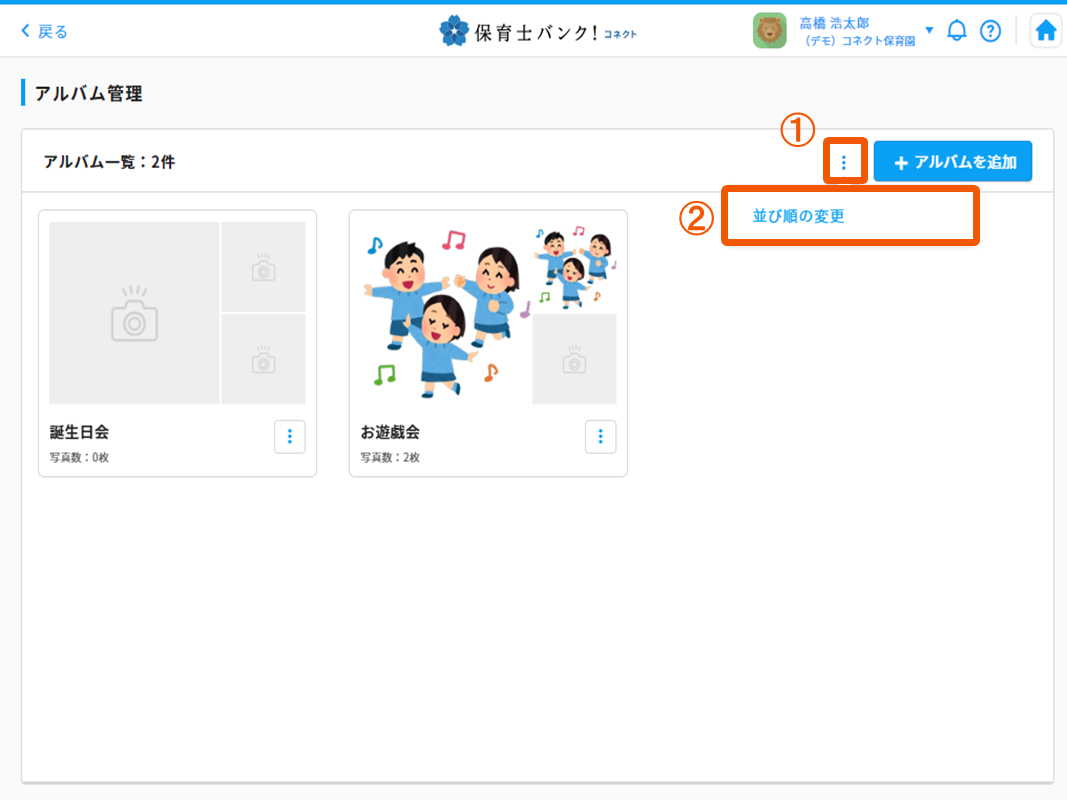Open the notification bell icon
Viewport: 1067px width, 800px height.
[x=956, y=30]
